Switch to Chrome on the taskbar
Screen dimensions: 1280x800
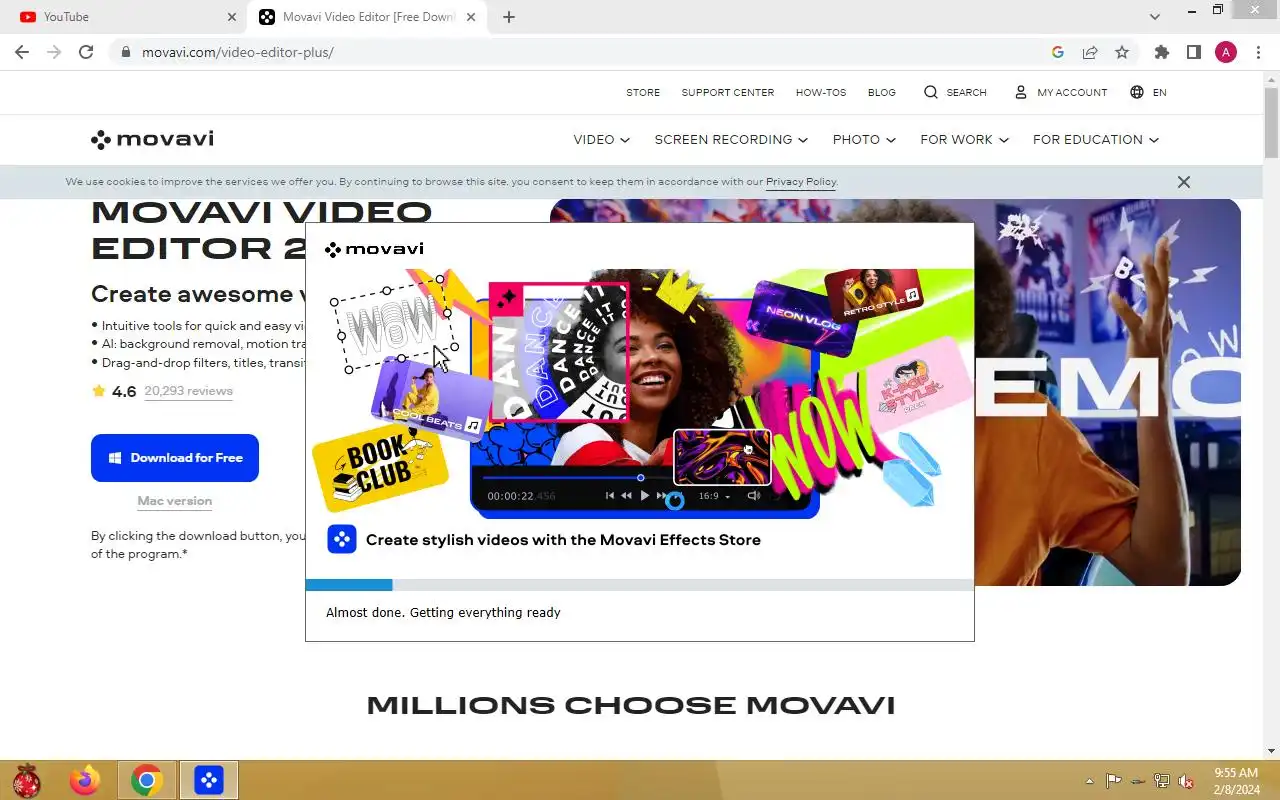click(x=147, y=780)
